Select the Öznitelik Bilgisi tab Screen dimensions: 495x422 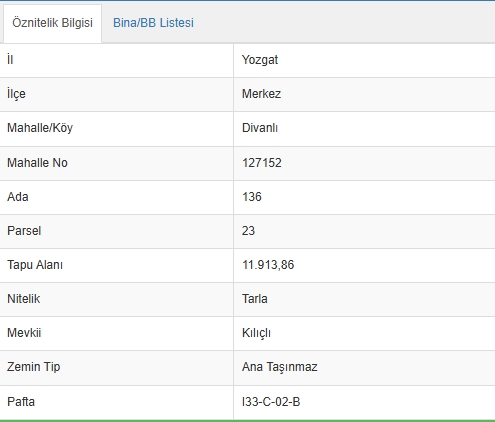52,23
